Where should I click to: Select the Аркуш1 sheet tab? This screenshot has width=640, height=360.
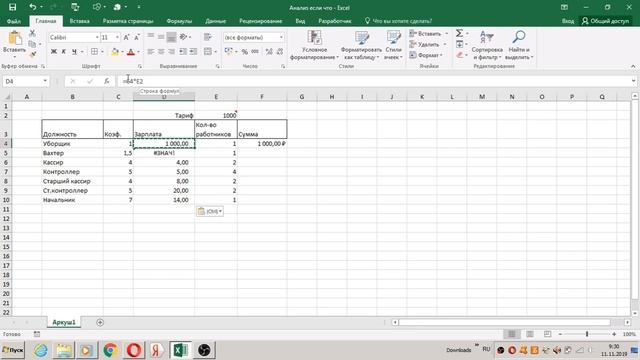[x=64, y=322]
